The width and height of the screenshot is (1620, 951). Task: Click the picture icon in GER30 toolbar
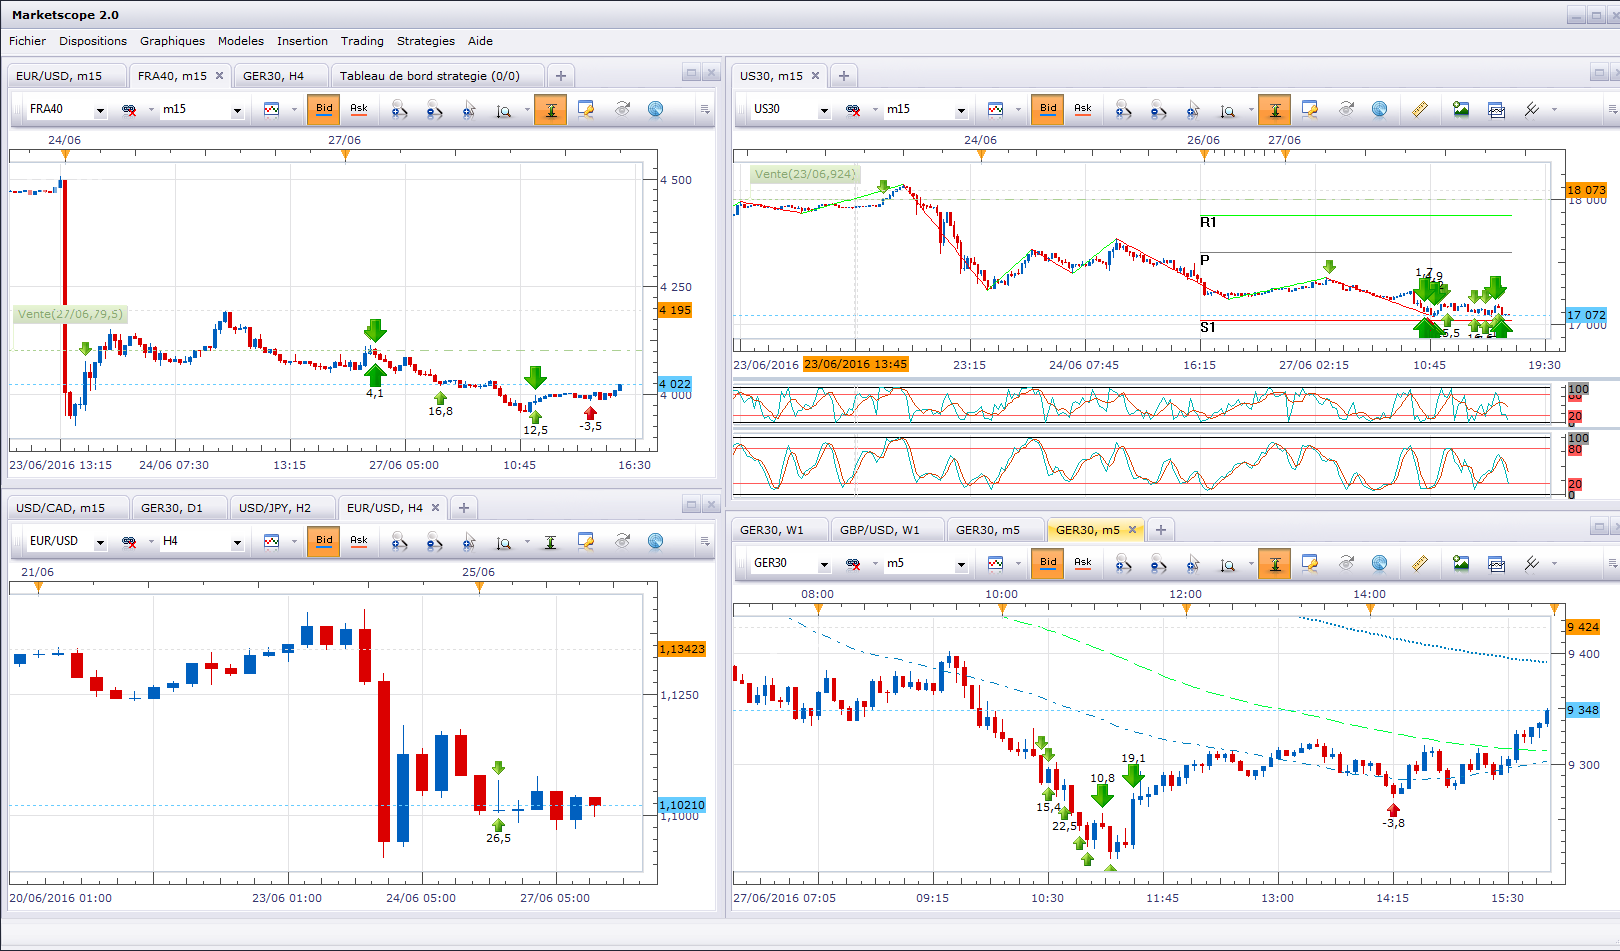(1461, 564)
